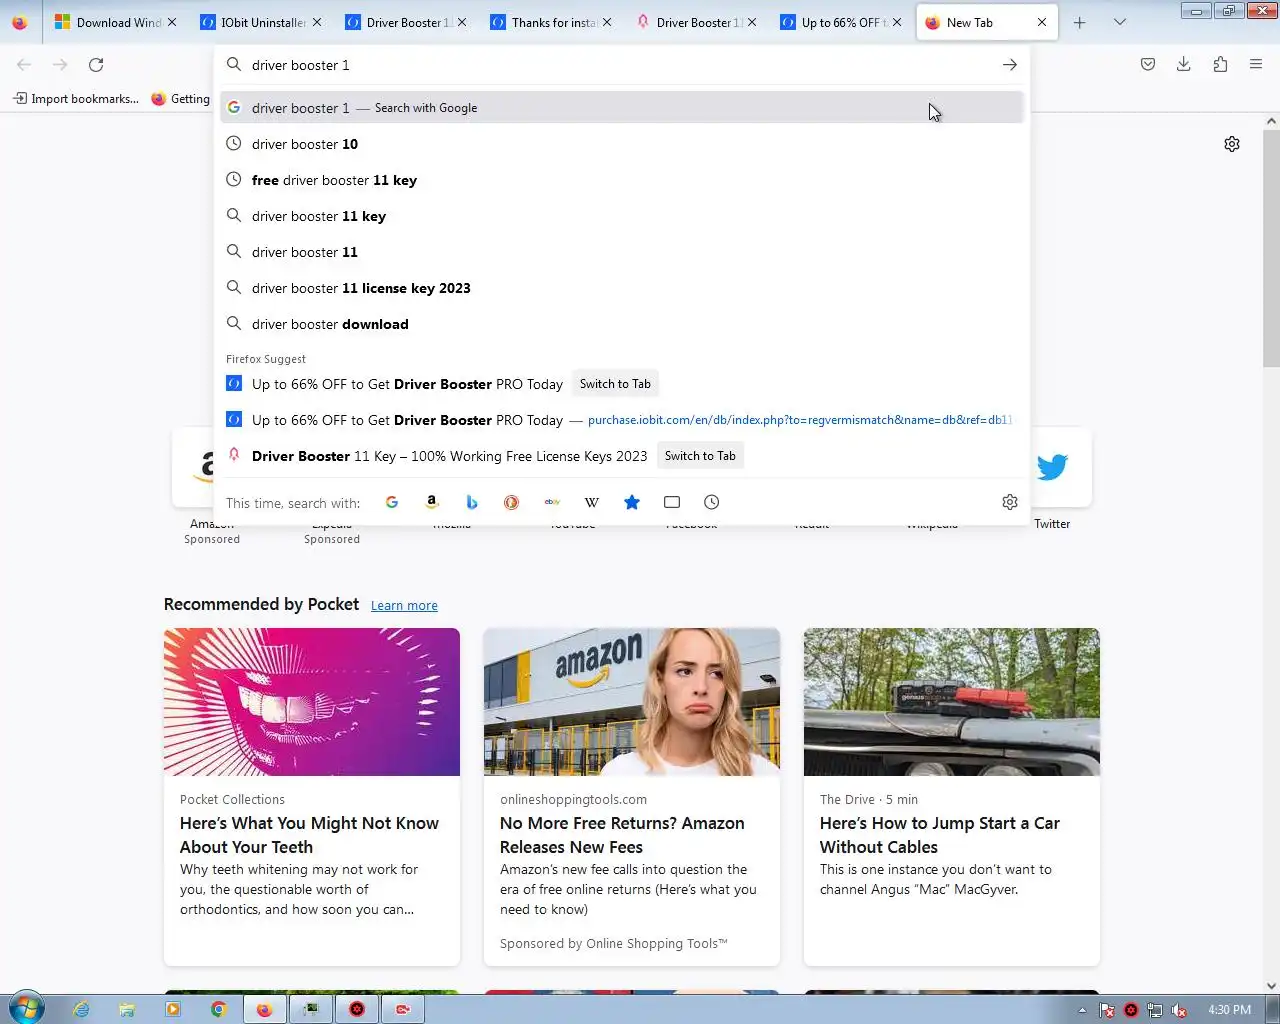The image size is (1280, 1024).
Task: Open a new tab with plus button
Action: (x=1080, y=22)
